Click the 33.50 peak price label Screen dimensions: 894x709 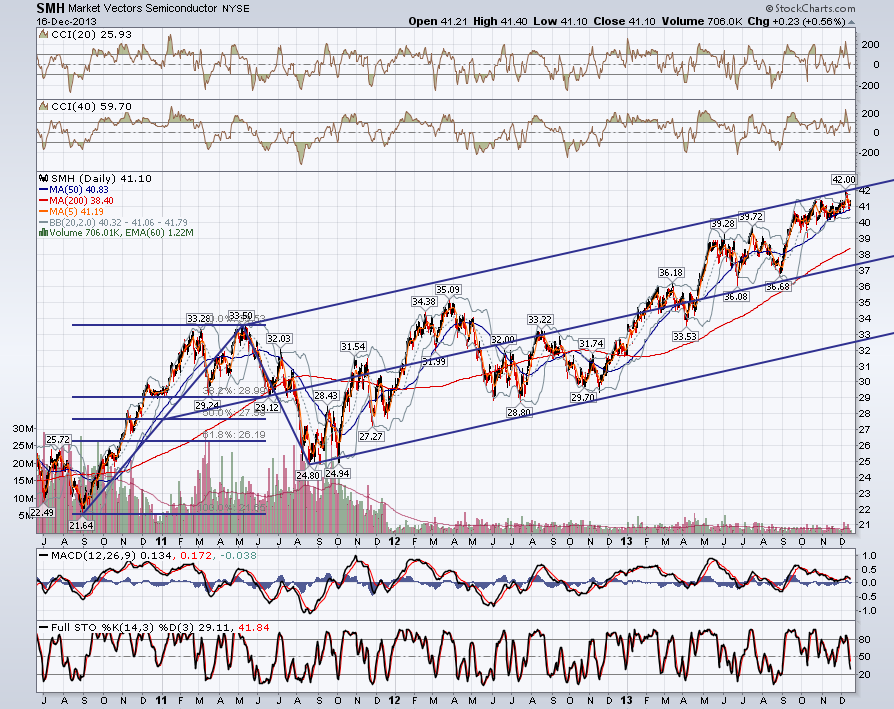(241, 315)
